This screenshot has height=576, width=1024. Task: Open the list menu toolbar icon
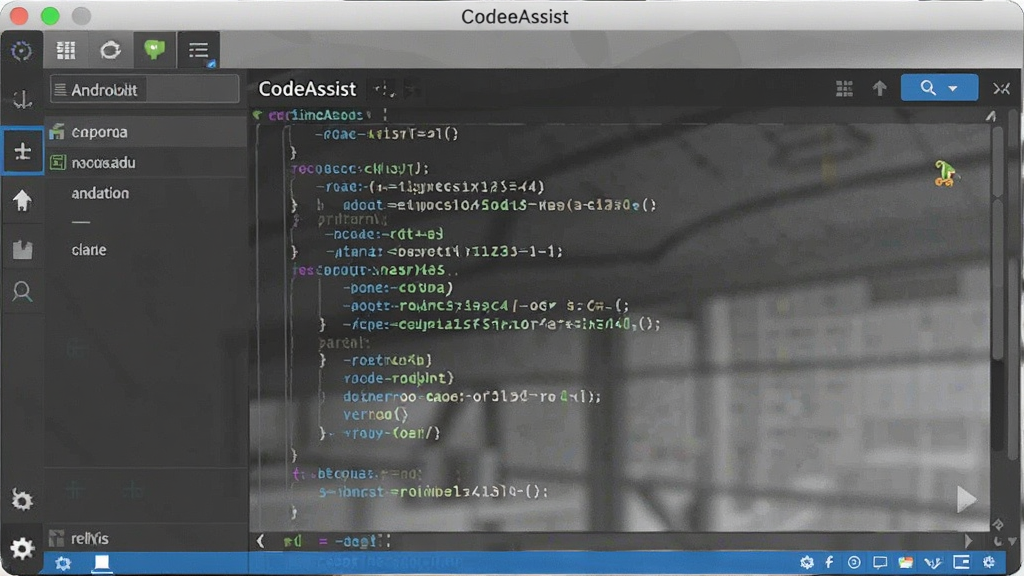click(x=199, y=50)
